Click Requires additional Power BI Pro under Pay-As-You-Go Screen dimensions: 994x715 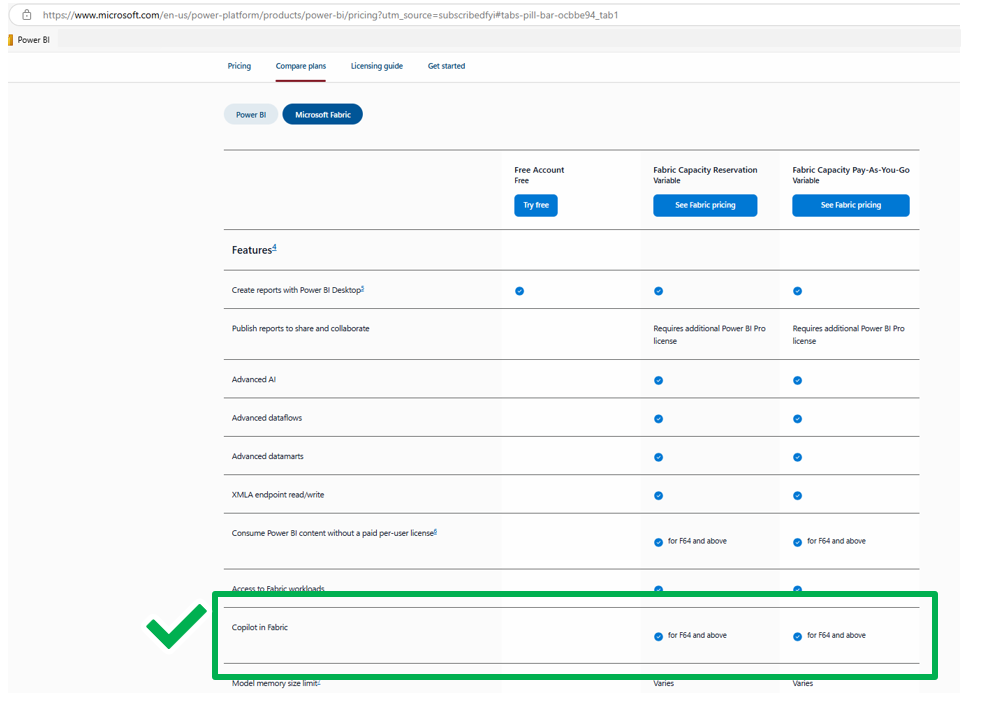[x=848, y=335]
